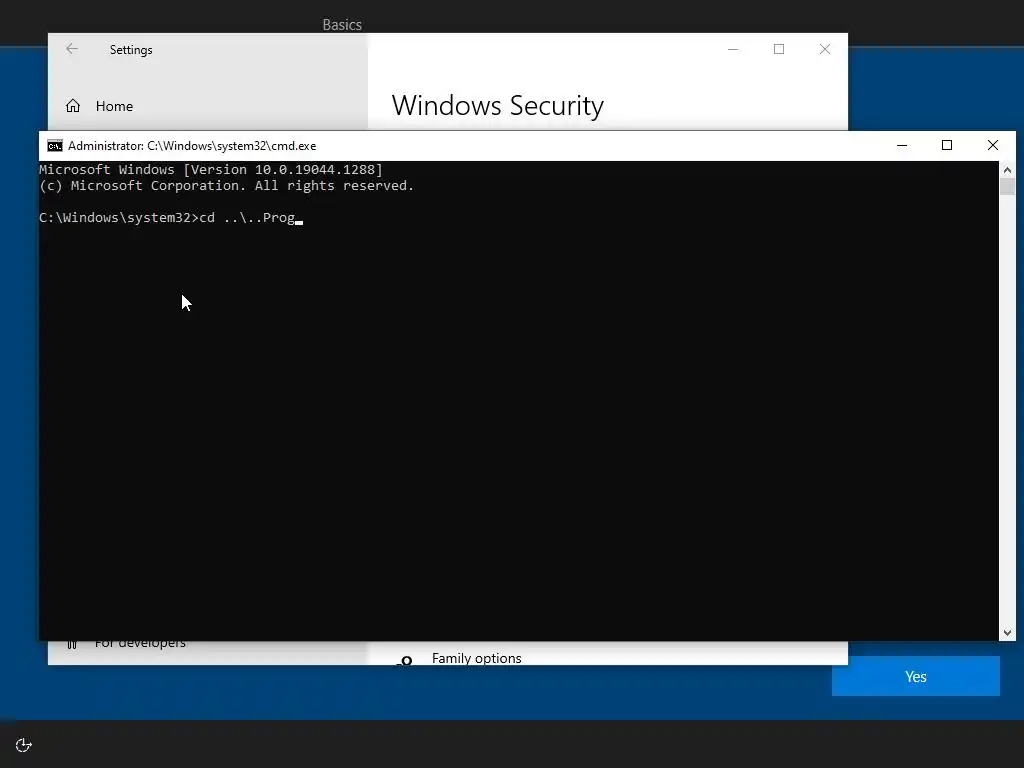Minimize the Administrator cmd.exe window
Viewport: 1024px width, 768px height.
pos(902,146)
